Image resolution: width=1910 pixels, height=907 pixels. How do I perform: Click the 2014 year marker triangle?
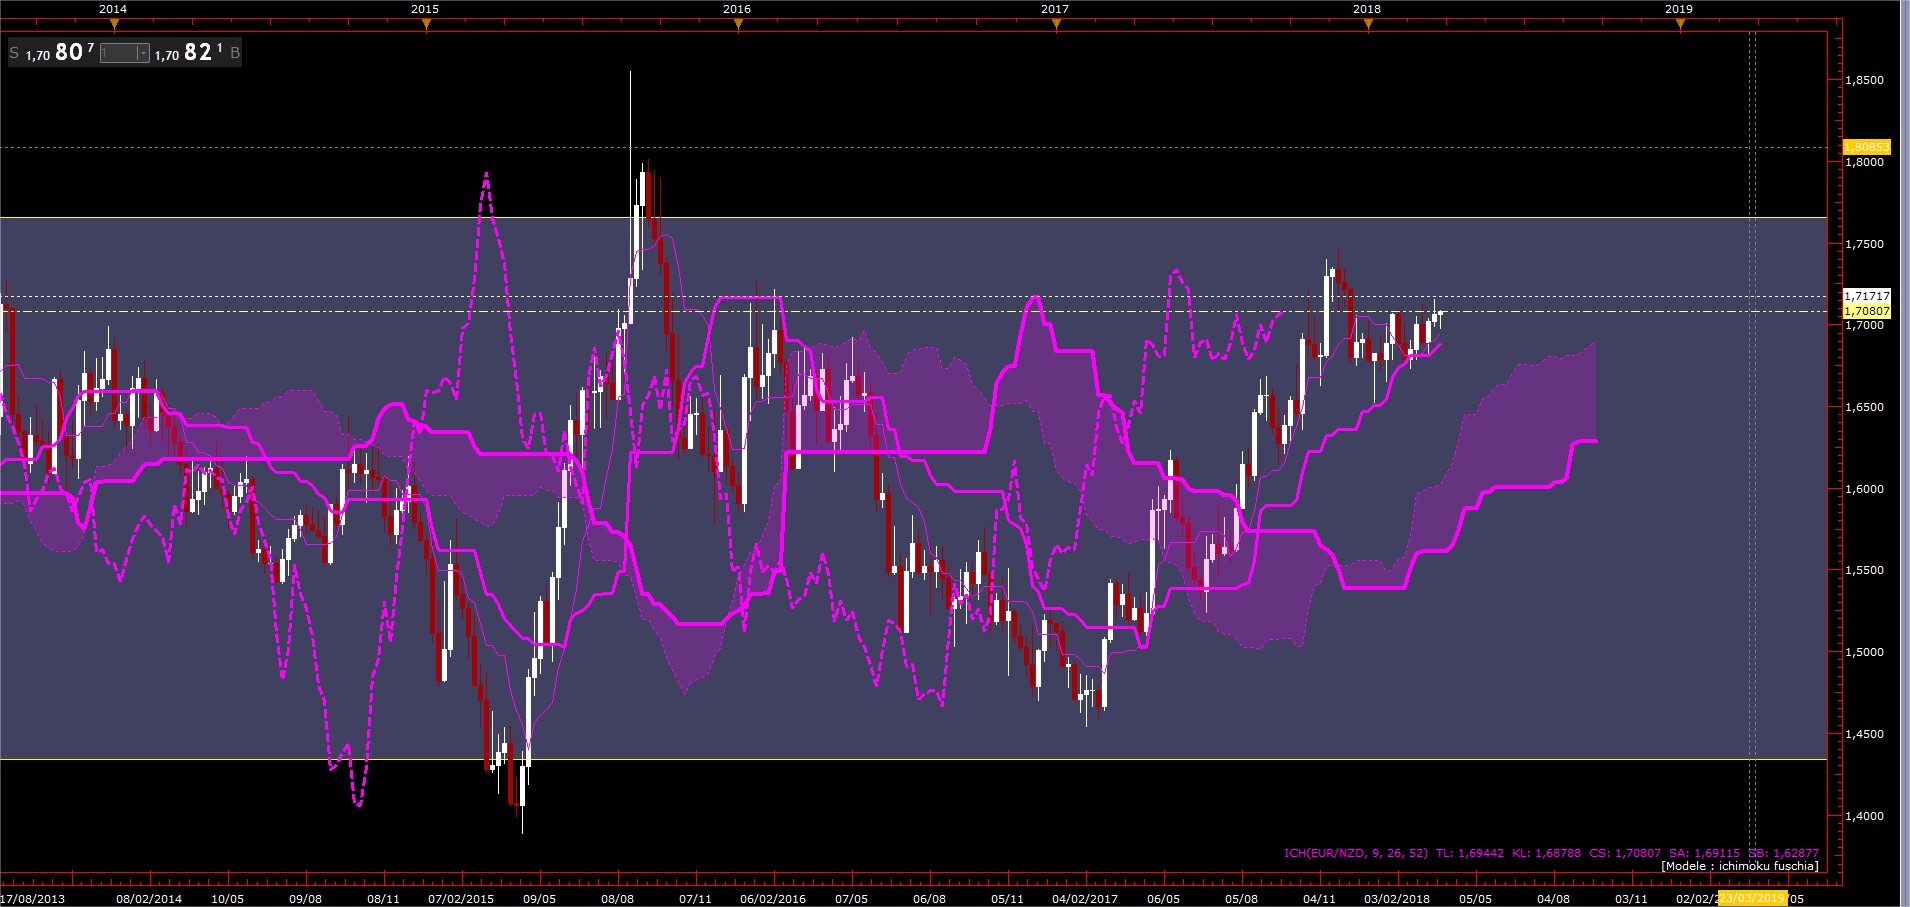point(114,26)
